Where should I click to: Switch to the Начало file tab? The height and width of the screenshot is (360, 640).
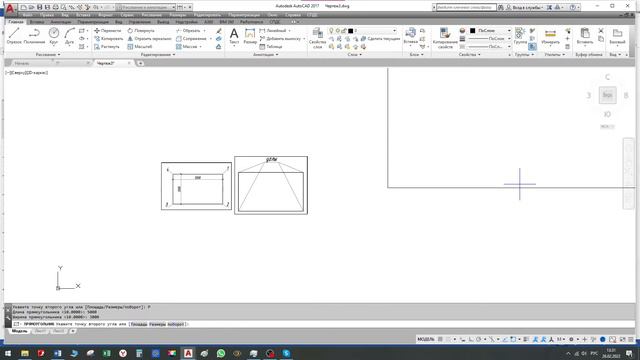pos(22,63)
